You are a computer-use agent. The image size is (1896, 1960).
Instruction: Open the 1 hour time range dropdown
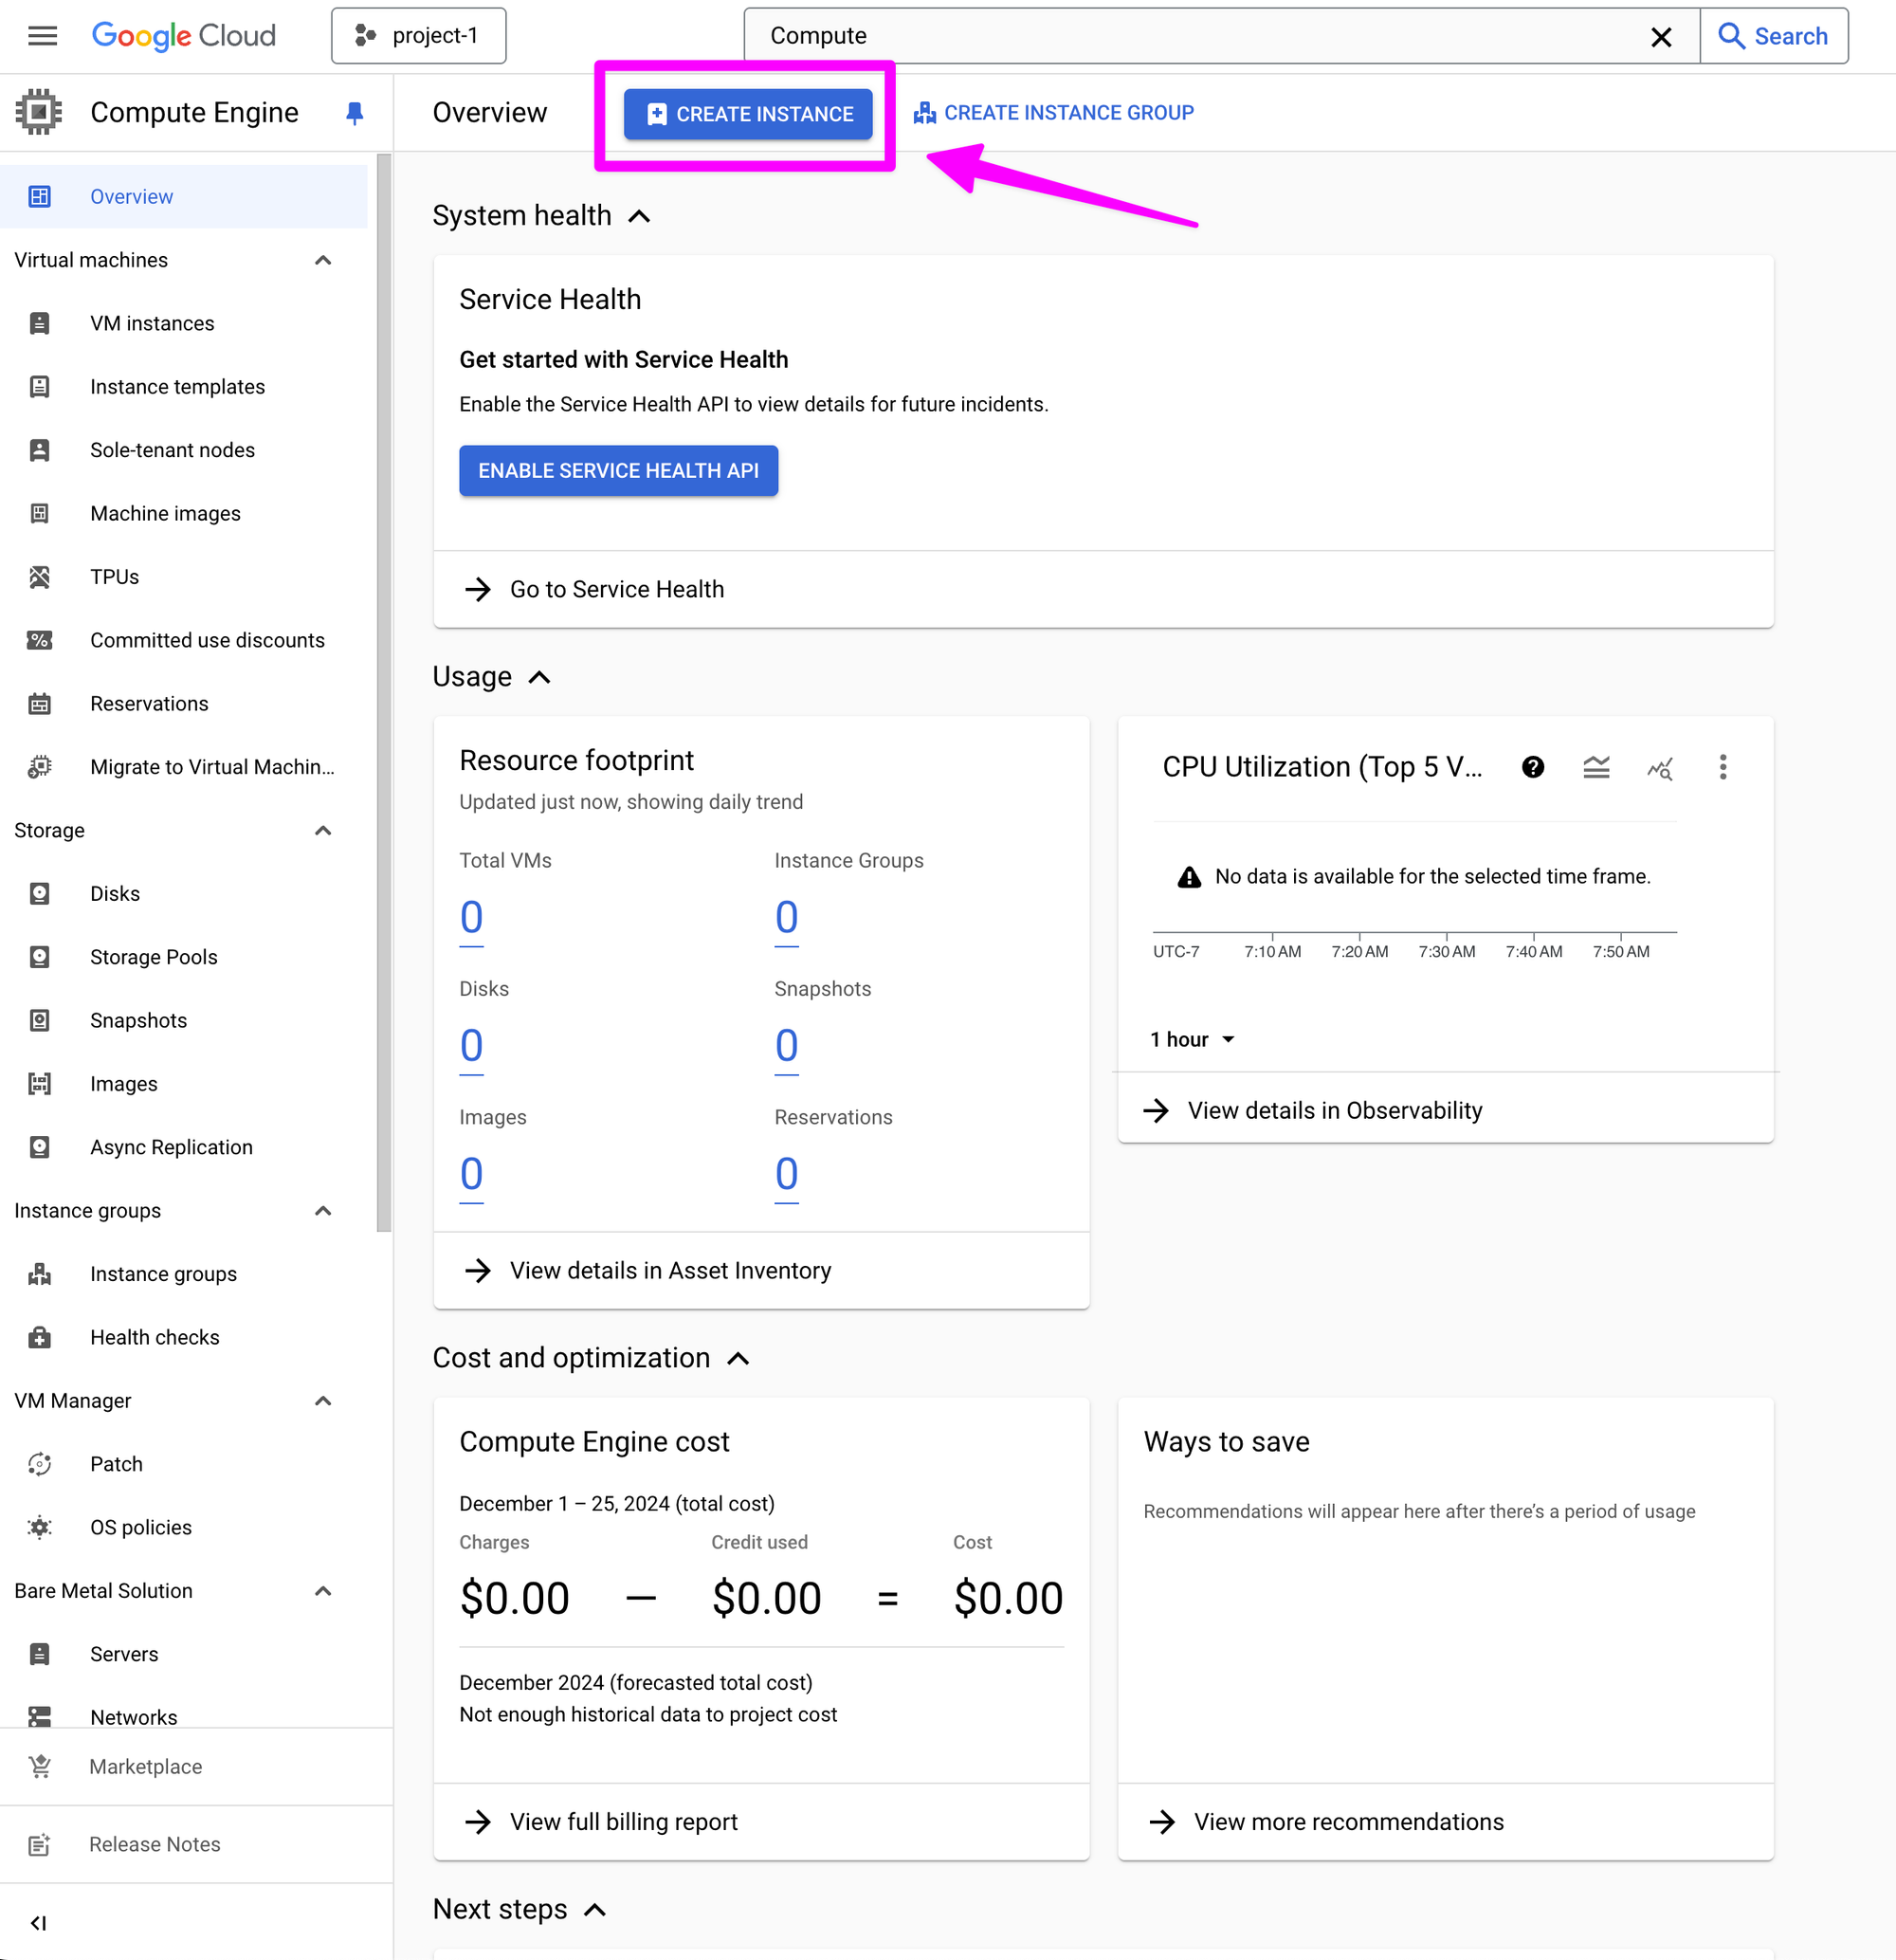[1192, 1039]
